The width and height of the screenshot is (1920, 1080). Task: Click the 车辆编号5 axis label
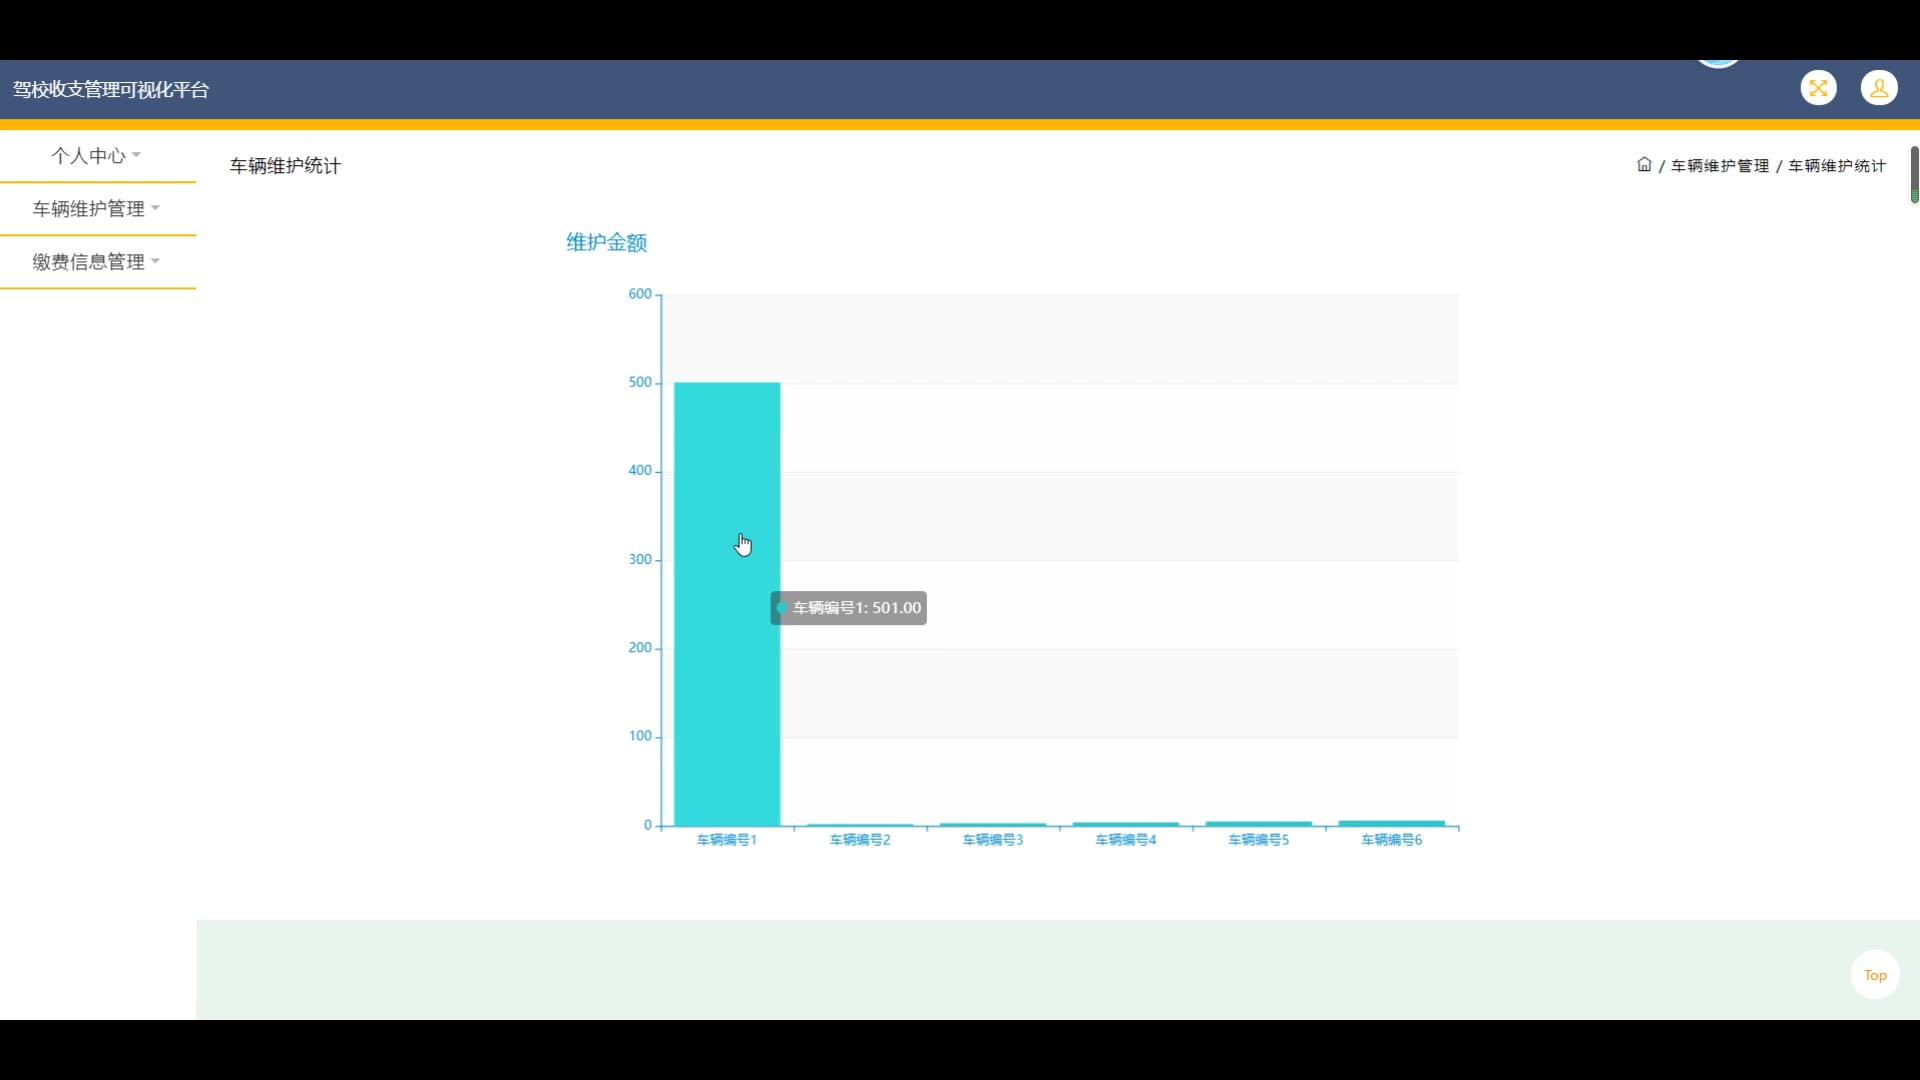tap(1258, 840)
